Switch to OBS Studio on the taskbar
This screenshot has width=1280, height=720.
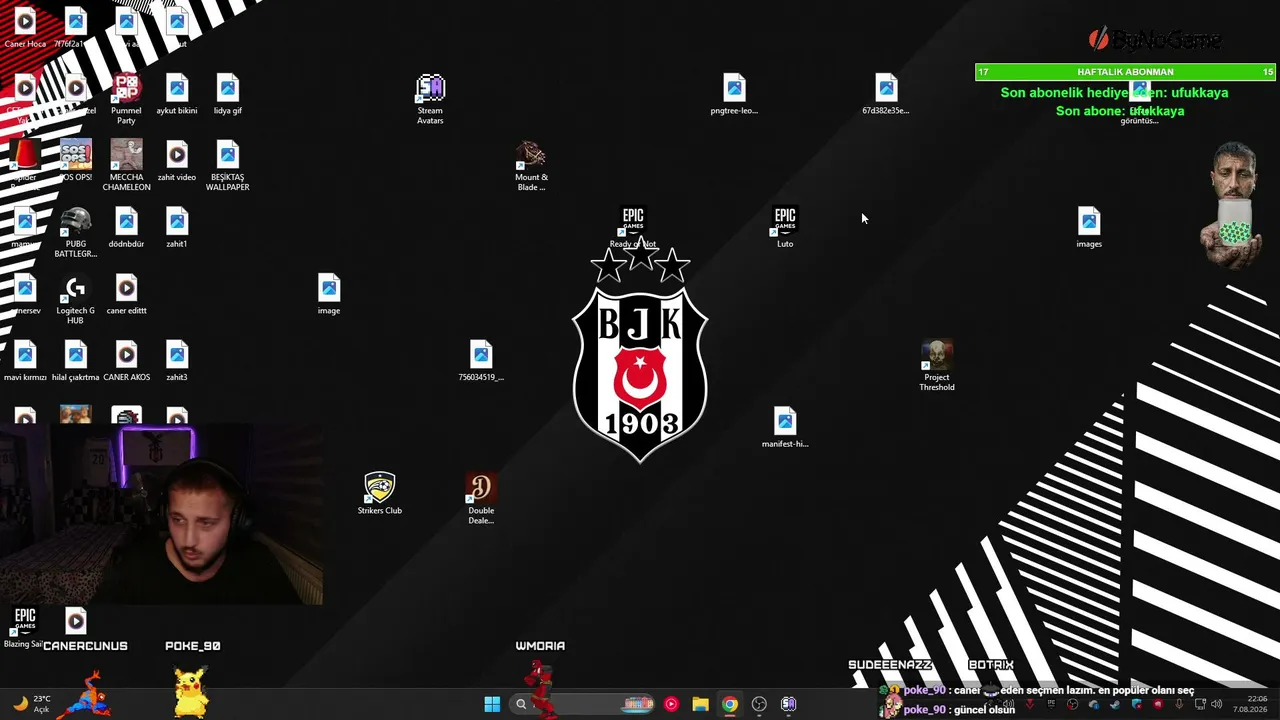pyautogui.click(x=759, y=704)
